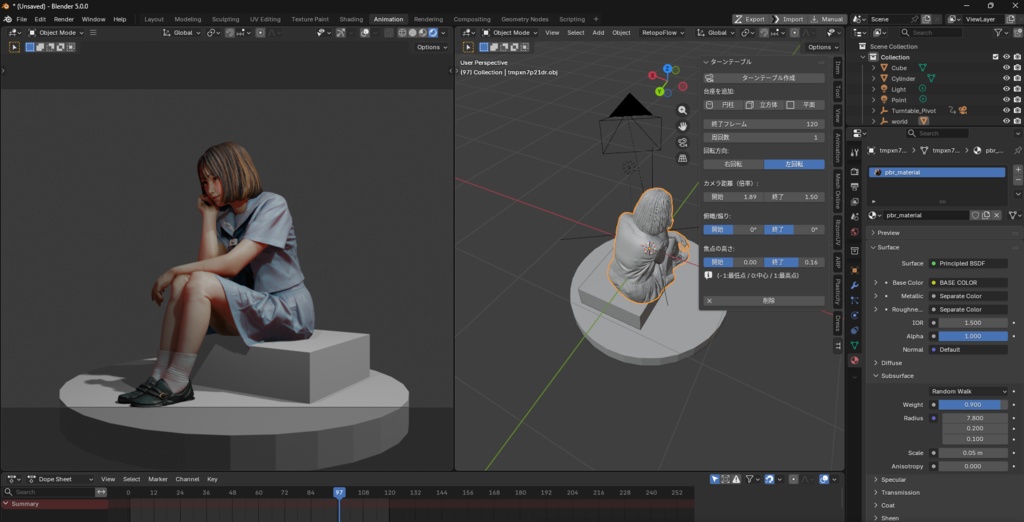1024x522 pixels.
Task: Switch perspective/orthographic grid gizmo icon
Action: click(x=682, y=158)
